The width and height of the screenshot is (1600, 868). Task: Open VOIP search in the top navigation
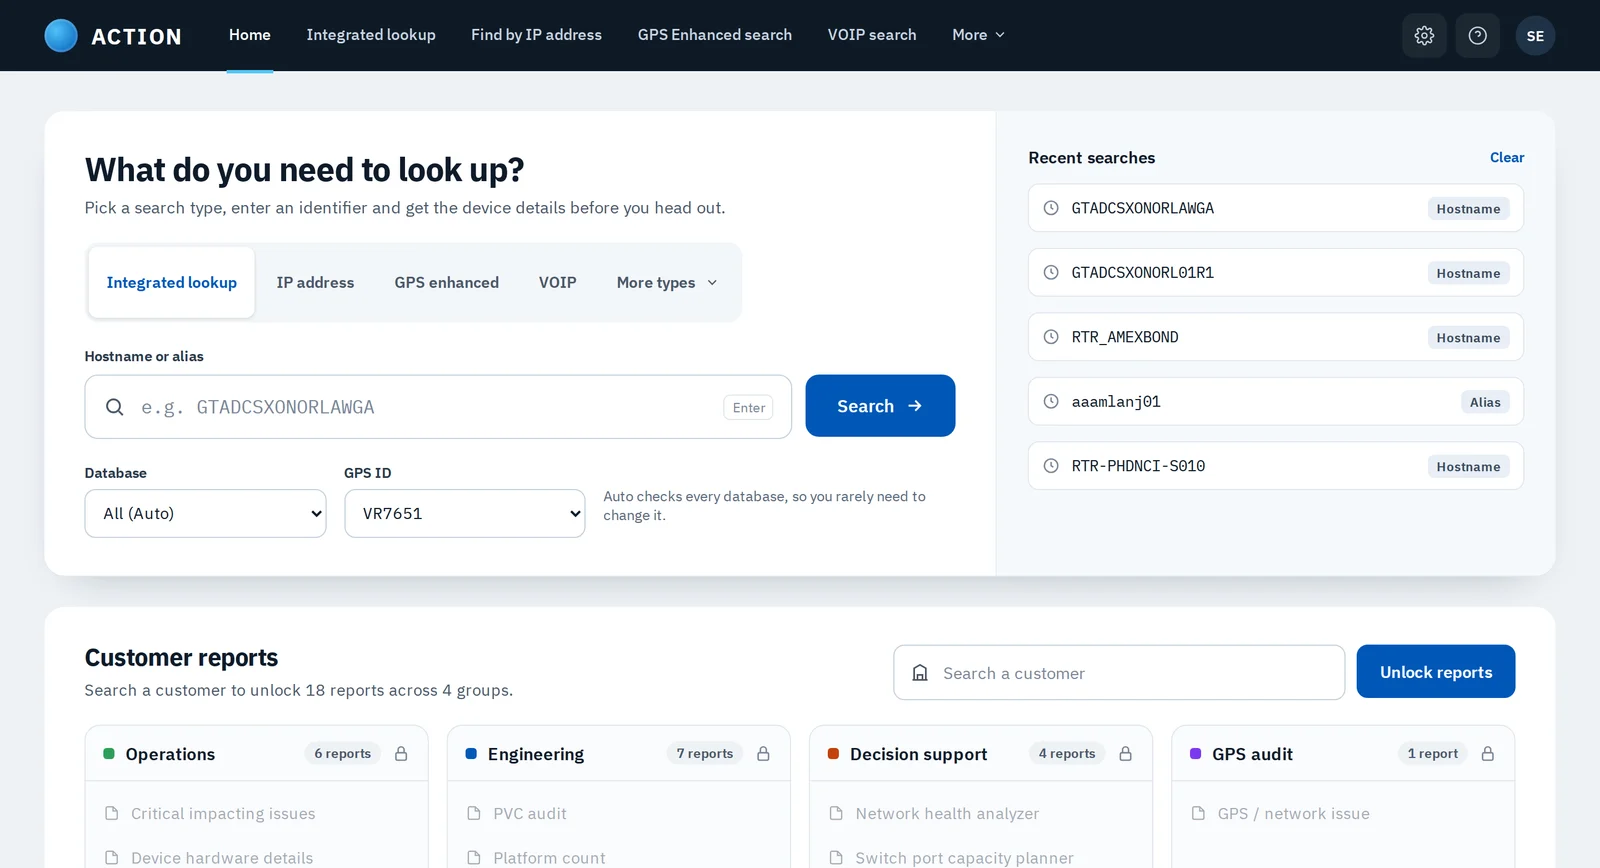coord(872,35)
